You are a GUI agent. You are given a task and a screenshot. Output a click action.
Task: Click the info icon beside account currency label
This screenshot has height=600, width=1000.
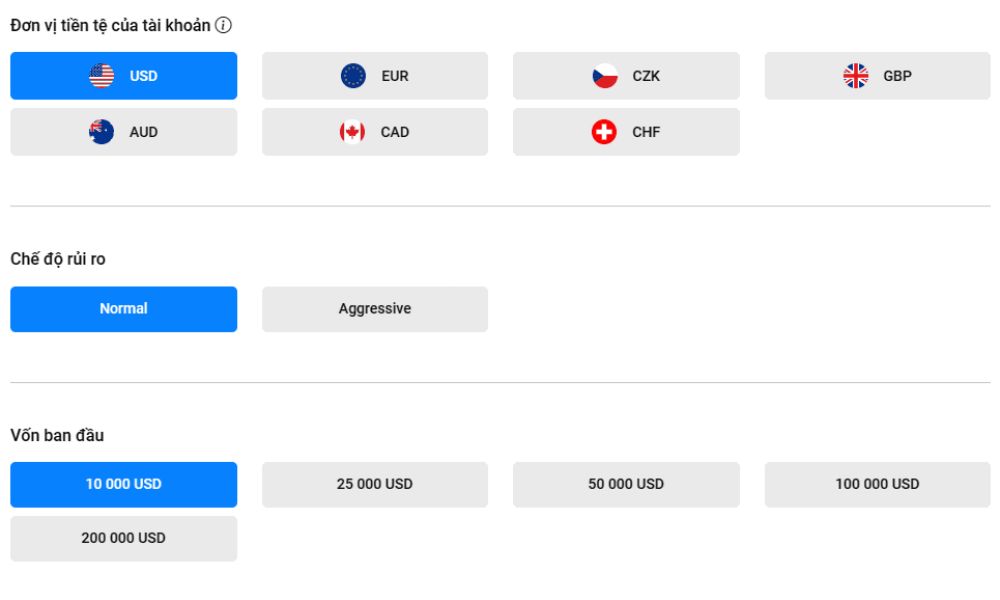224,26
